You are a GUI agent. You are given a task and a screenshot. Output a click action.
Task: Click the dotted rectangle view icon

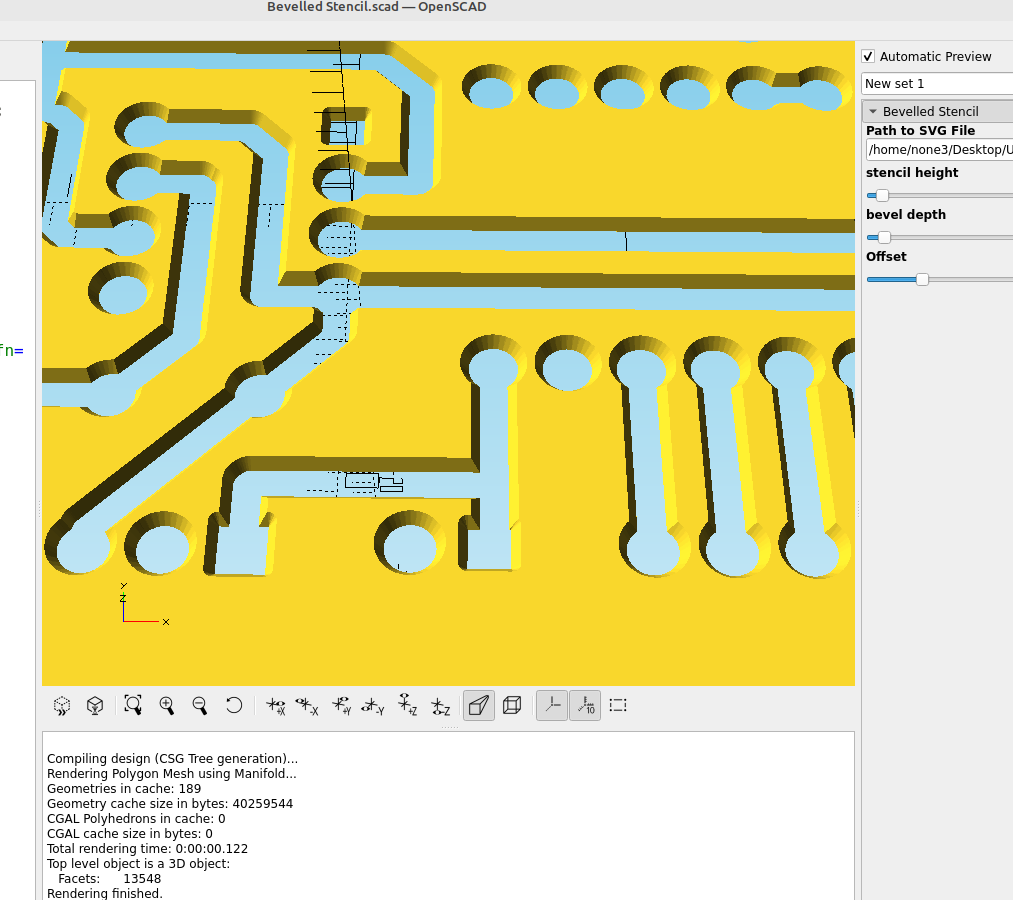point(618,705)
